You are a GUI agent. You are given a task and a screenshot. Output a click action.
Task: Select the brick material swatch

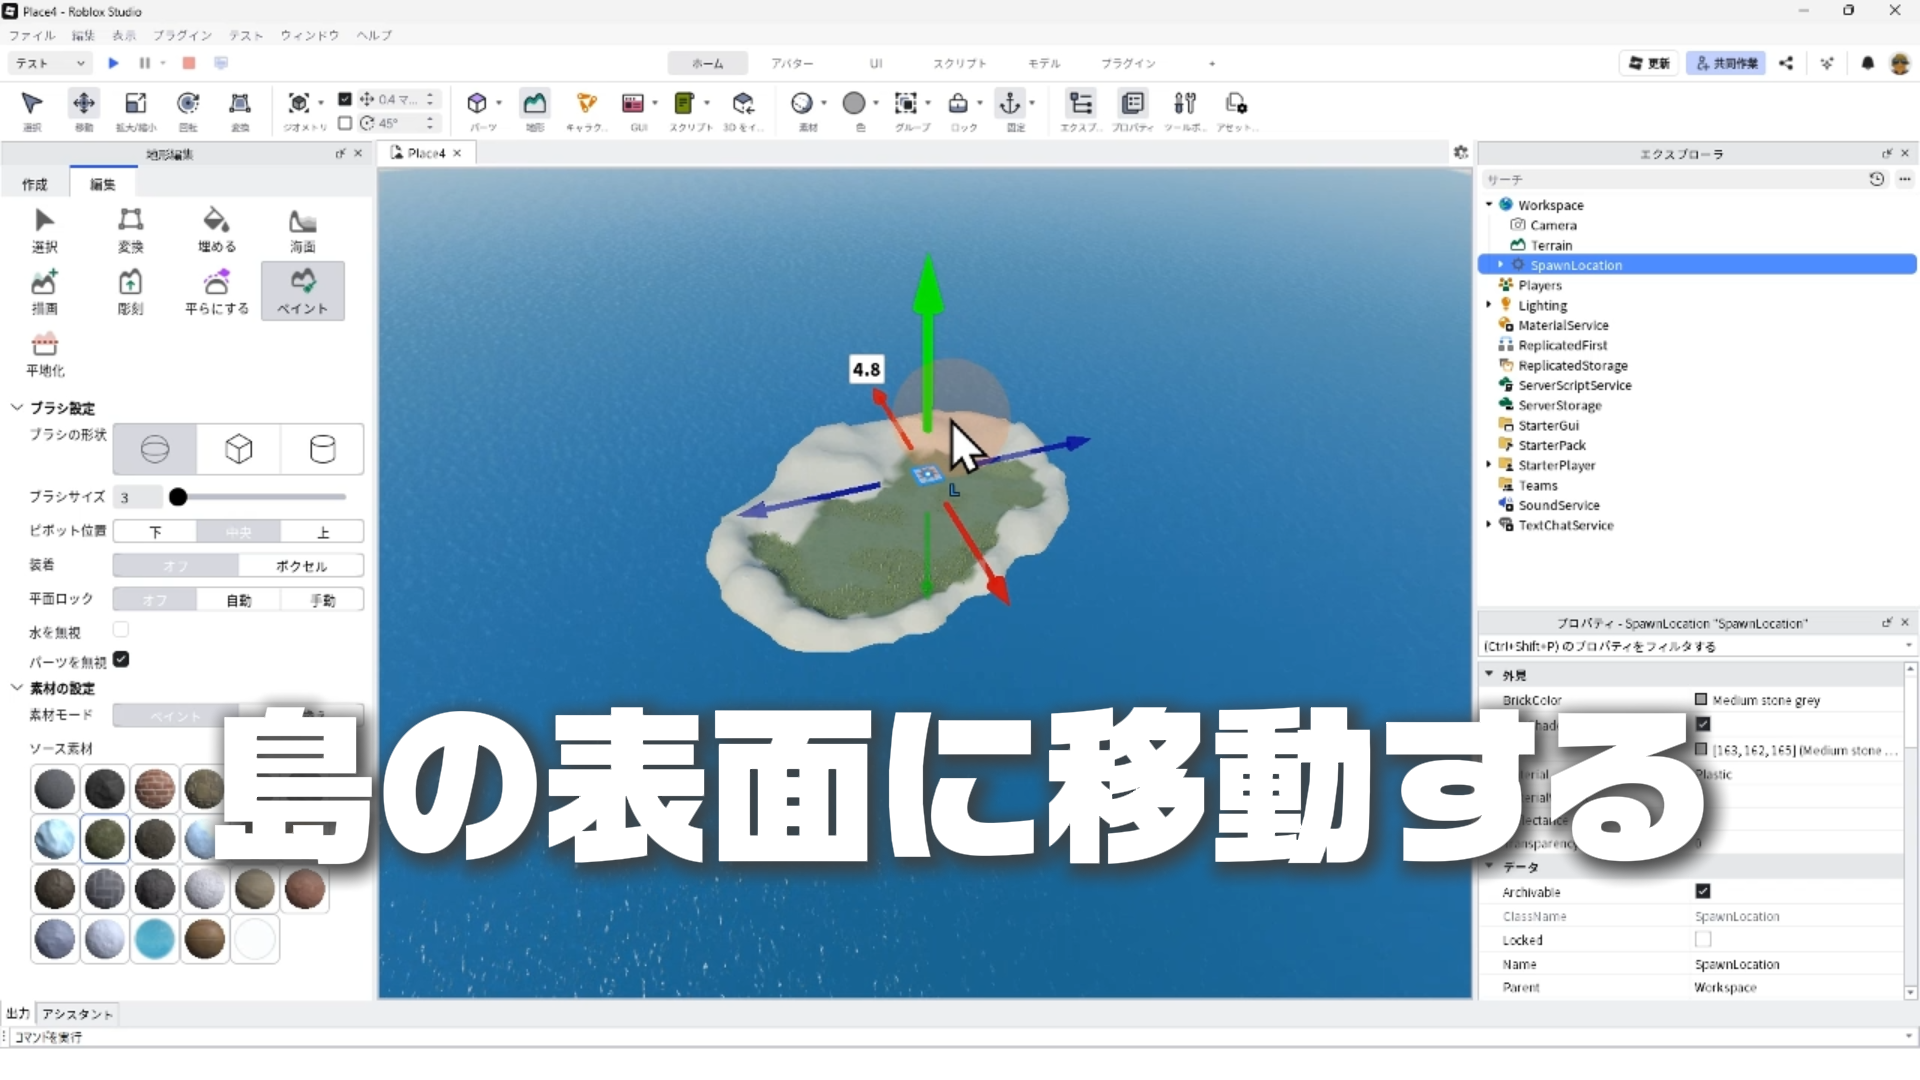click(x=155, y=789)
